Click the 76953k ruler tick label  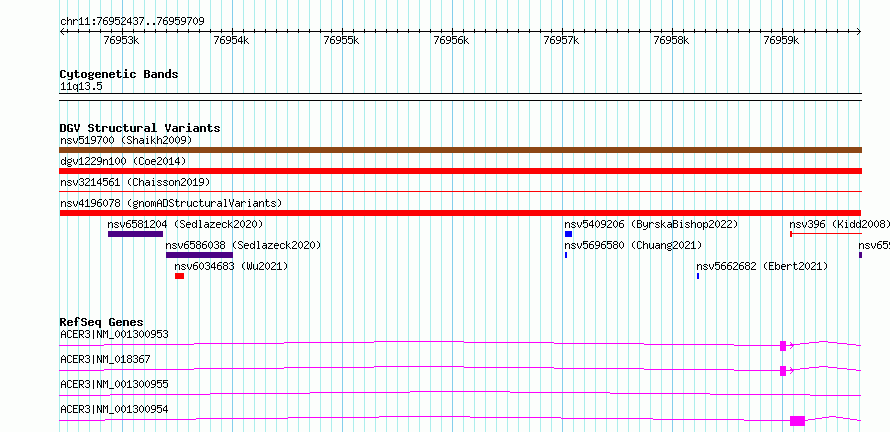pyautogui.click(x=120, y=40)
